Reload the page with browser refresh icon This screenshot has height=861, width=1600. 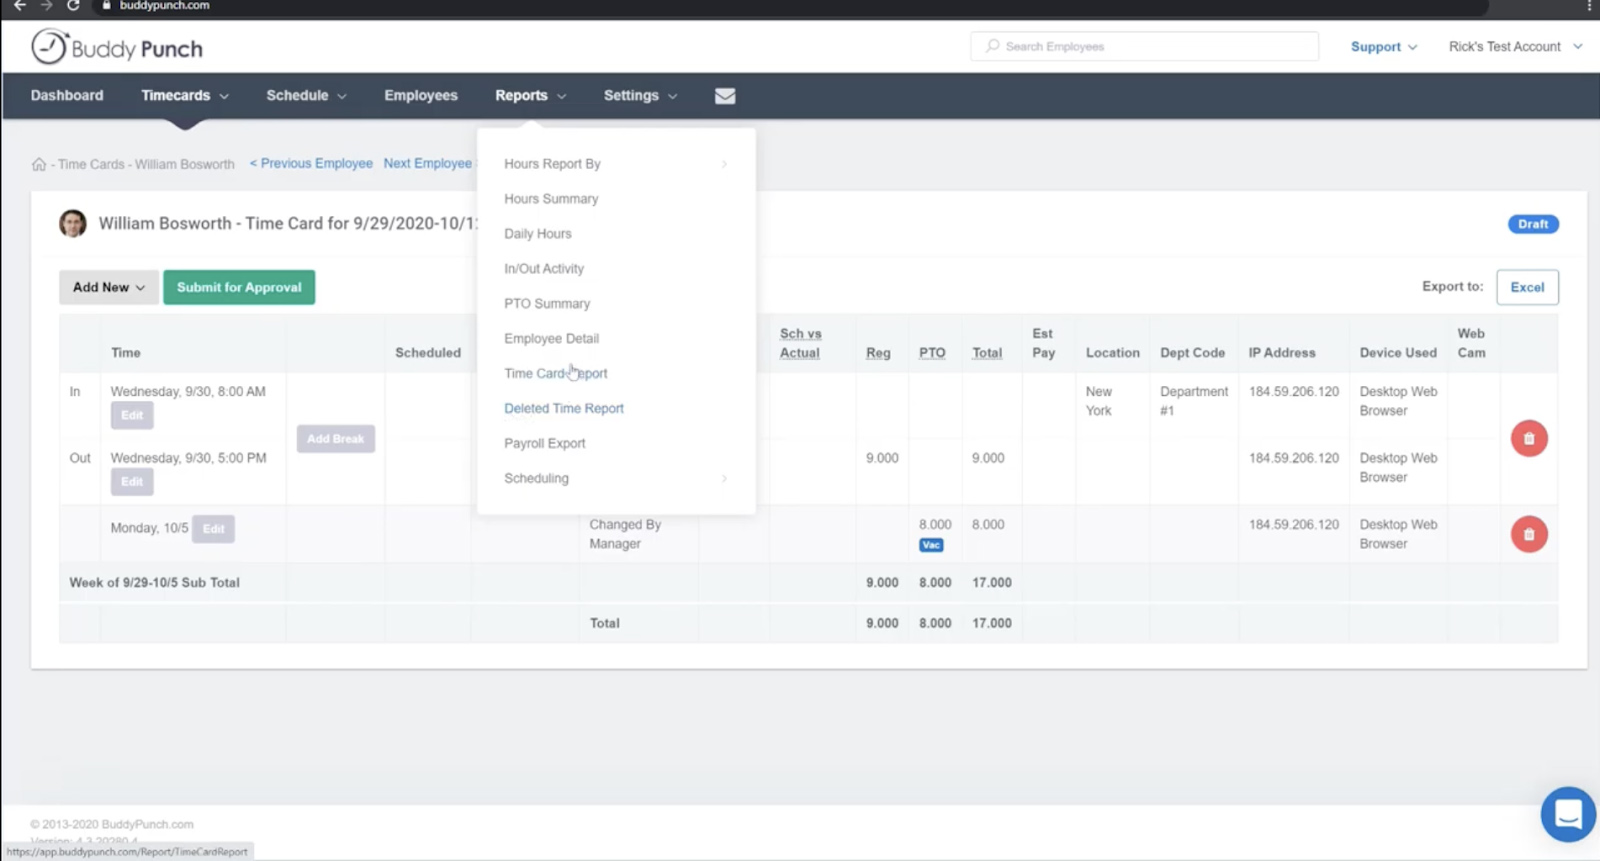point(73,6)
